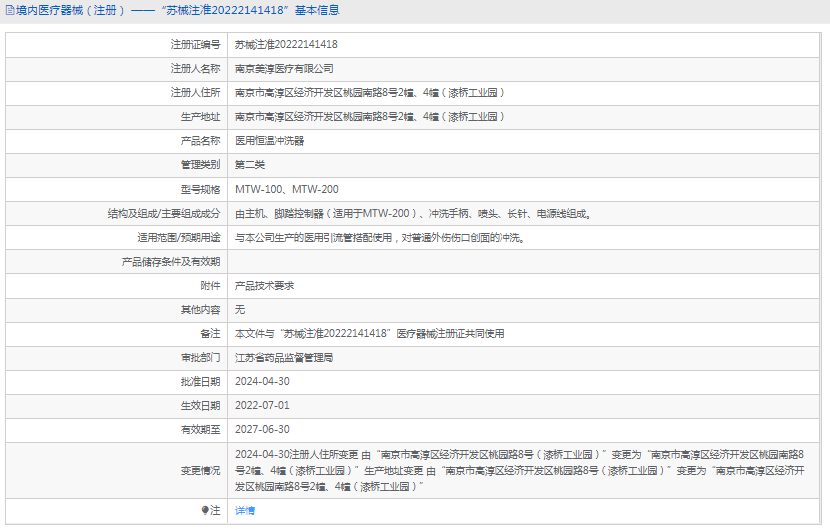Click the structure composition text starting 由主机
Screen dimensions: 830x529
click(413, 214)
